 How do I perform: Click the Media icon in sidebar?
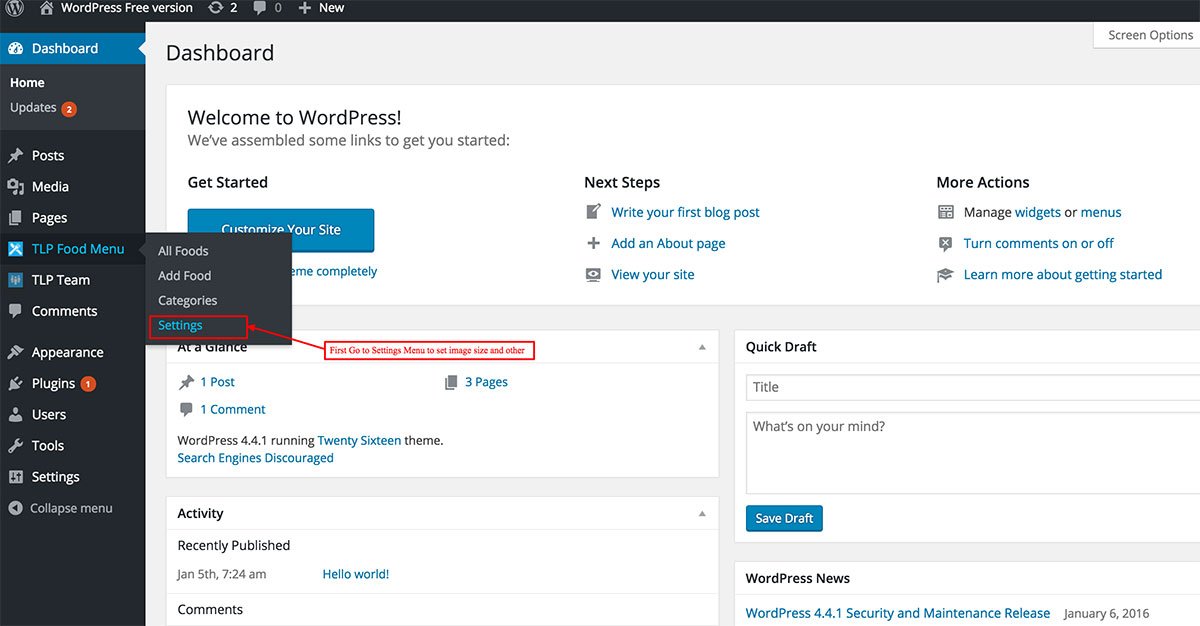pyautogui.click(x=15, y=187)
